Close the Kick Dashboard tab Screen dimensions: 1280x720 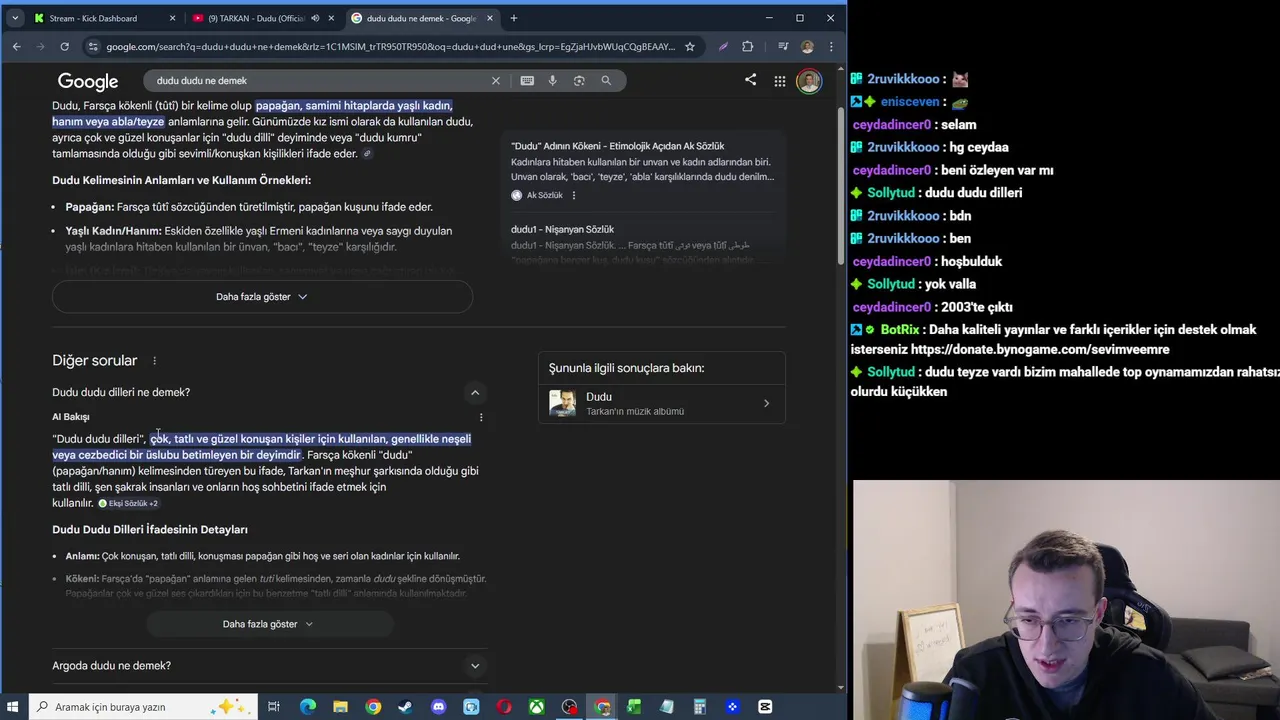pyautogui.click(x=173, y=18)
